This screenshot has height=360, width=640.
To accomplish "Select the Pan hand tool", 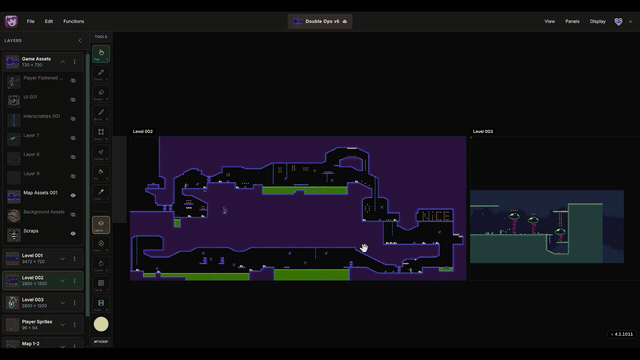I will [x=101, y=54].
